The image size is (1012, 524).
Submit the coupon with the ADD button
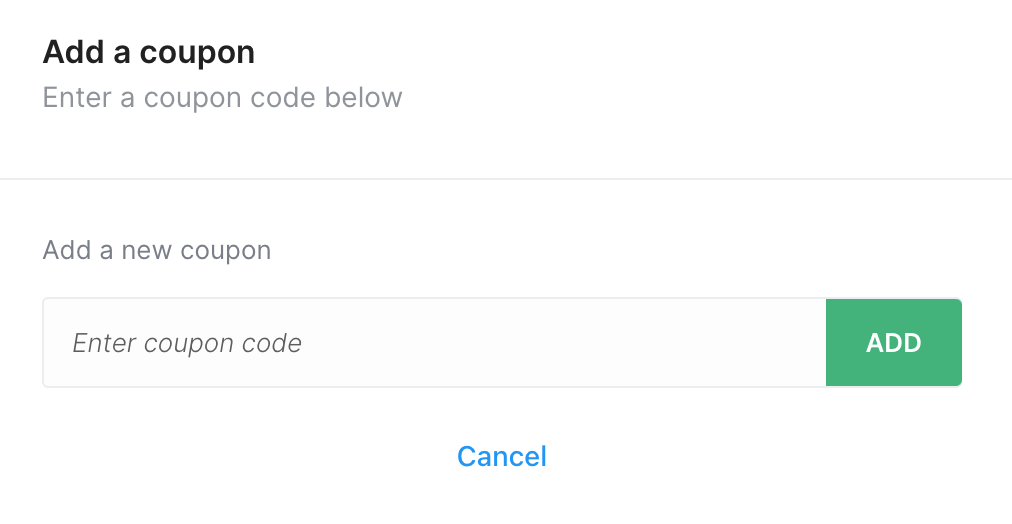pyautogui.click(x=894, y=343)
